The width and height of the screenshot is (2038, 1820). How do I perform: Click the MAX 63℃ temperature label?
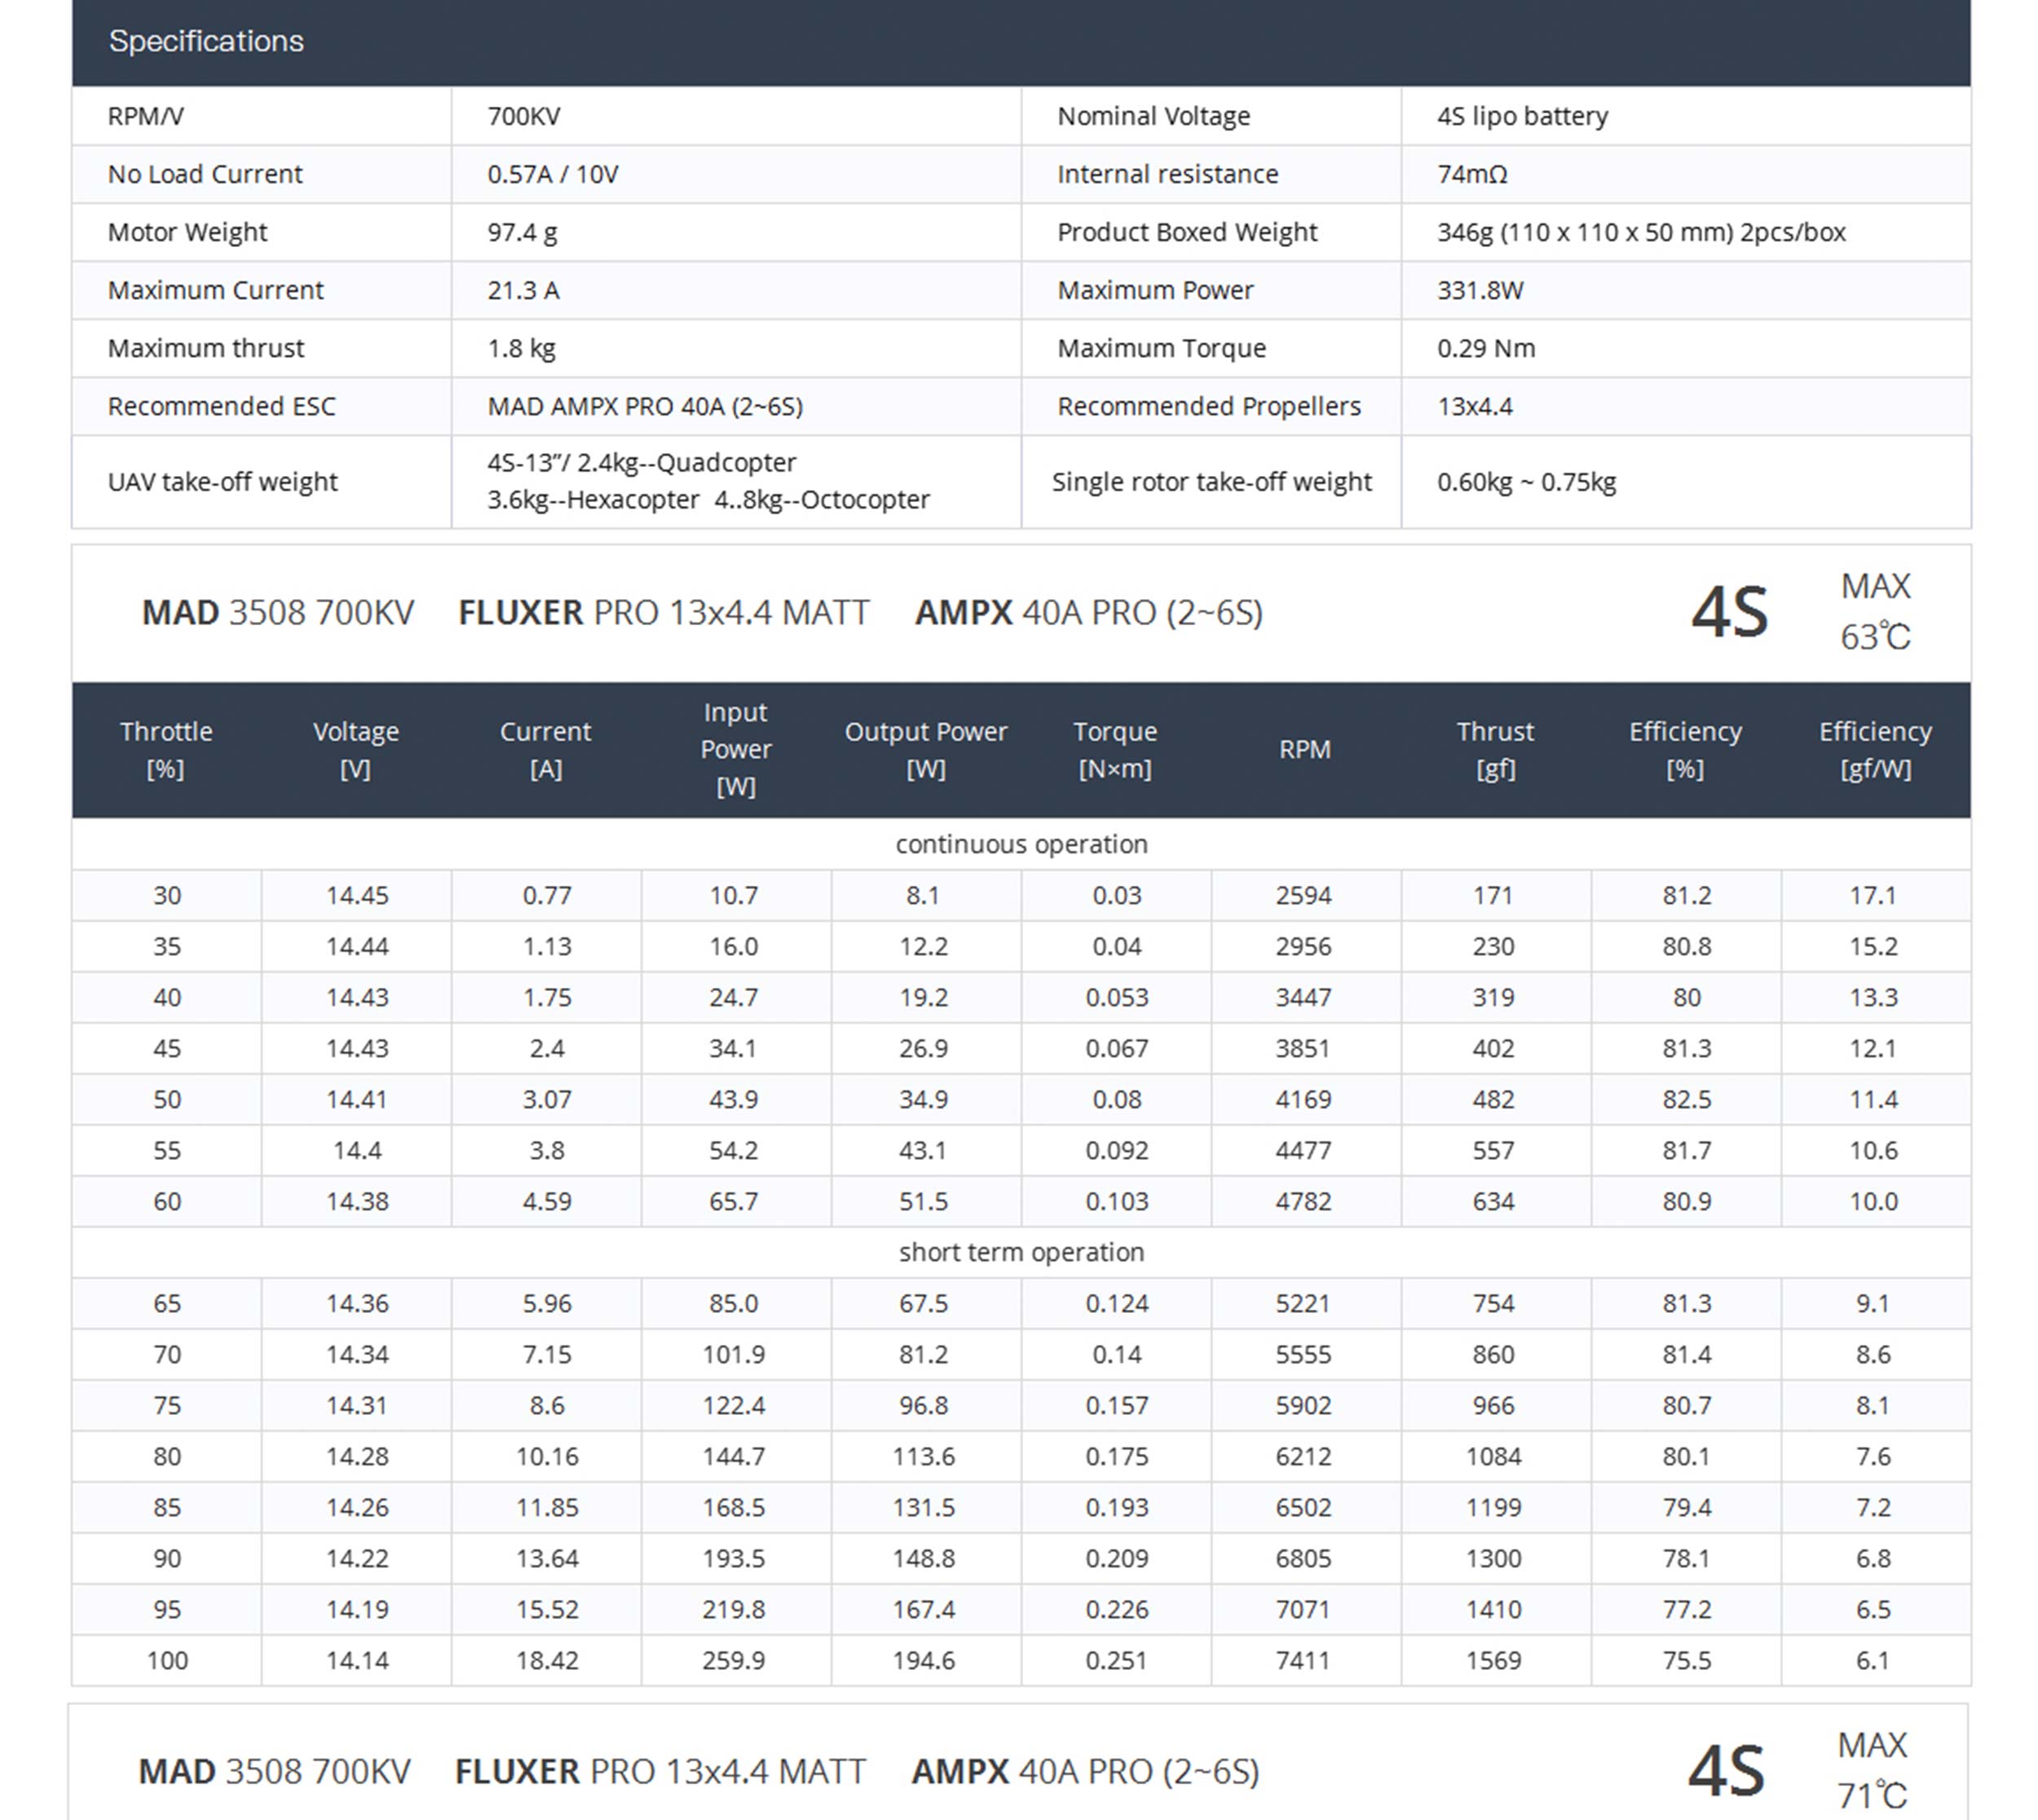(1875, 612)
